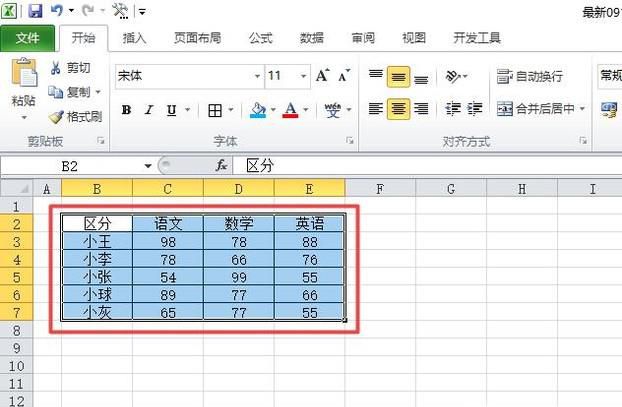This screenshot has width=622, height=407.
Task: Align text right
Action: [421, 108]
